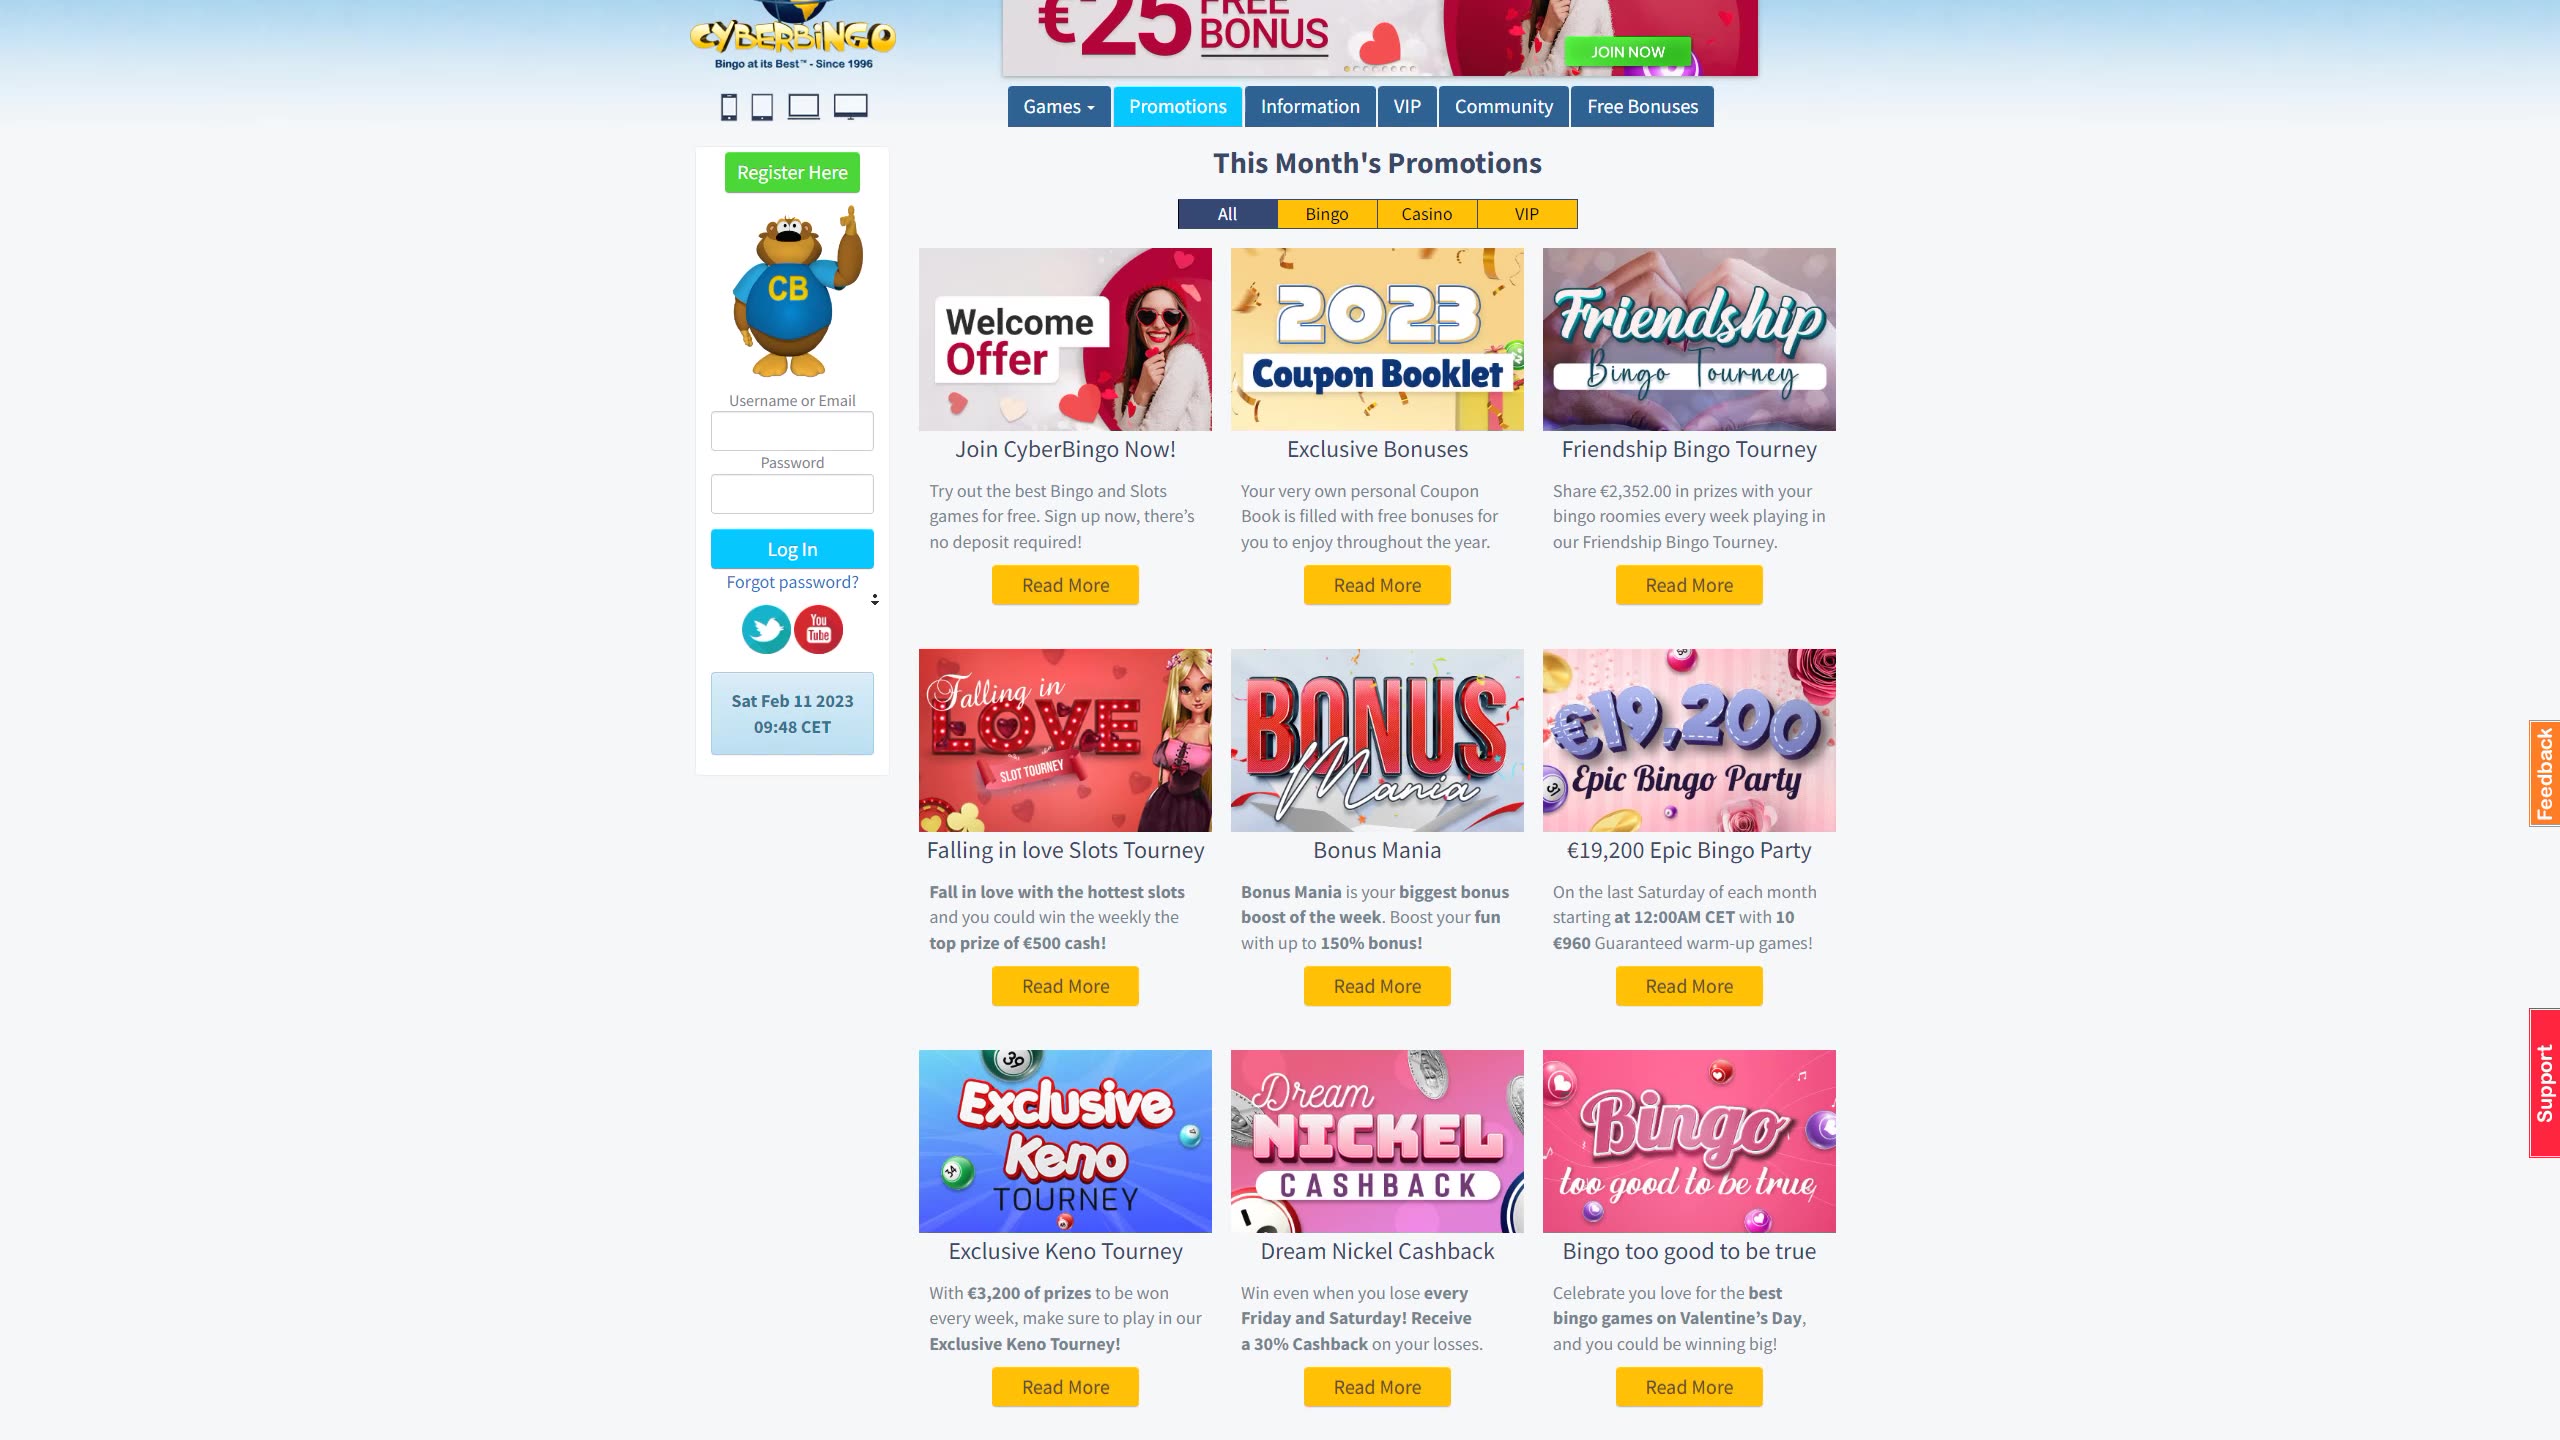2560x1440 pixels.
Task: Click the mobile phone device icon
Action: coord(729,107)
